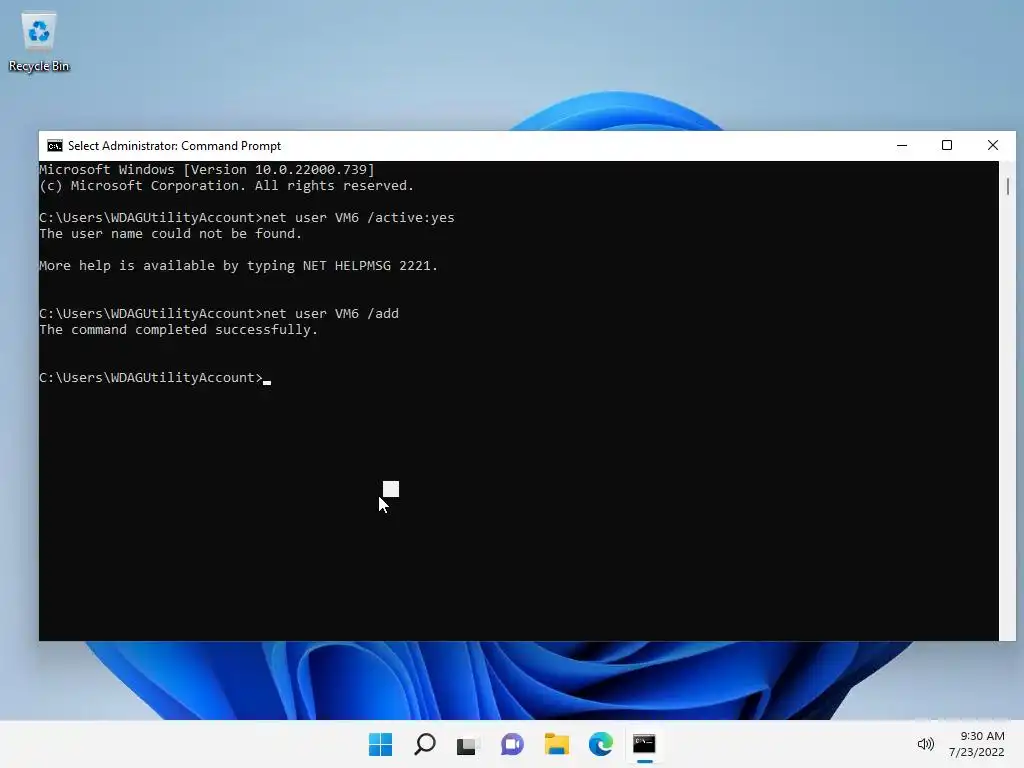The image size is (1024, 768).
Task: Maximize the Command Prompt window
Action: tap(947, 146)
